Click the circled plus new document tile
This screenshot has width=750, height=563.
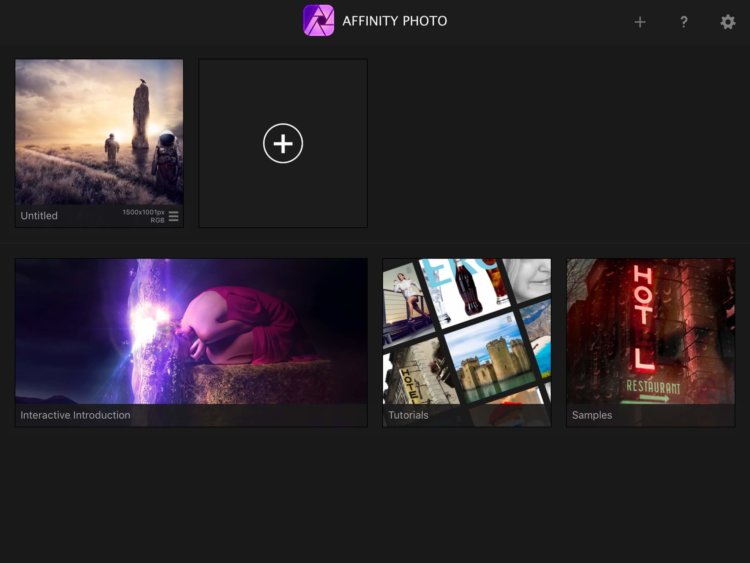point(283,143)
